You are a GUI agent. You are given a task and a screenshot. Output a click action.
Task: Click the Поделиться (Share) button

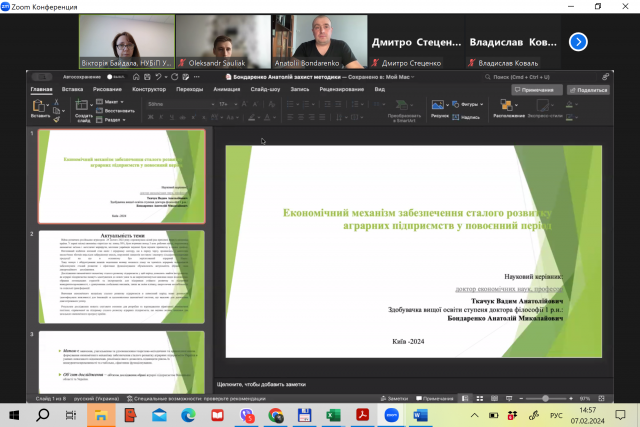[x=587, y=89]
